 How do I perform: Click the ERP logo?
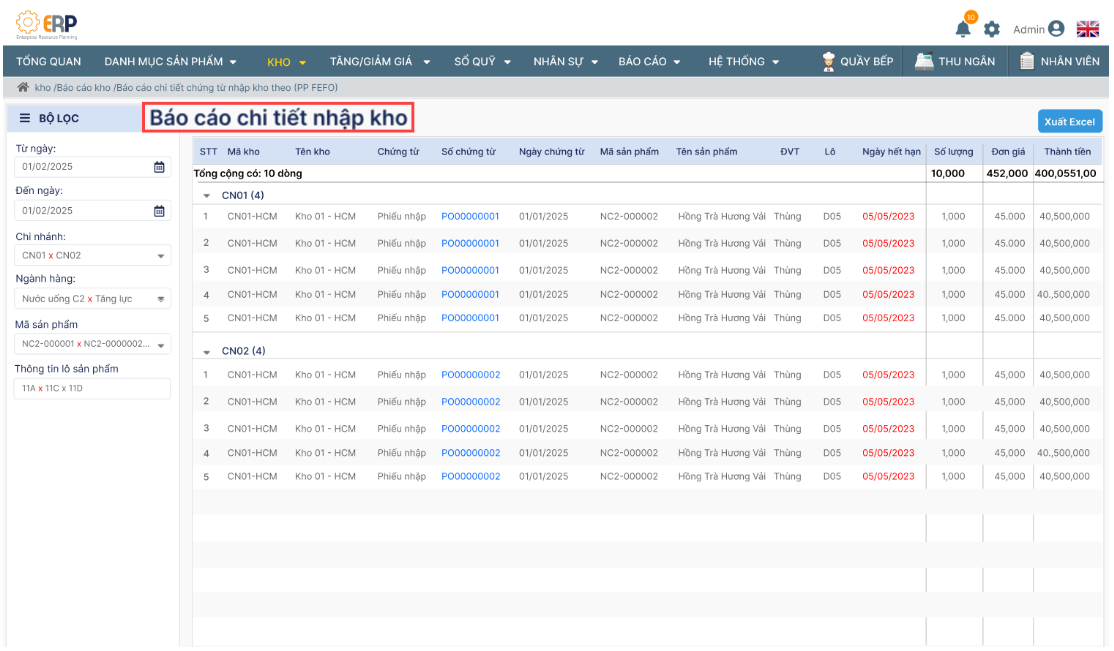(47, 23)
